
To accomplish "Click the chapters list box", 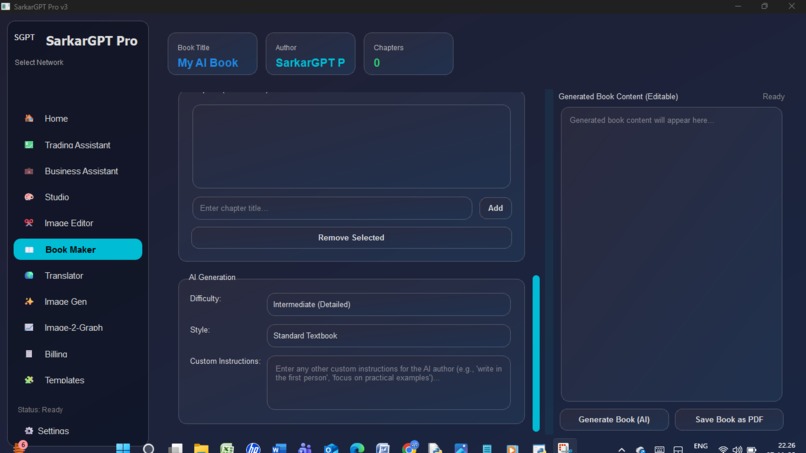I will tap(351, 147).
